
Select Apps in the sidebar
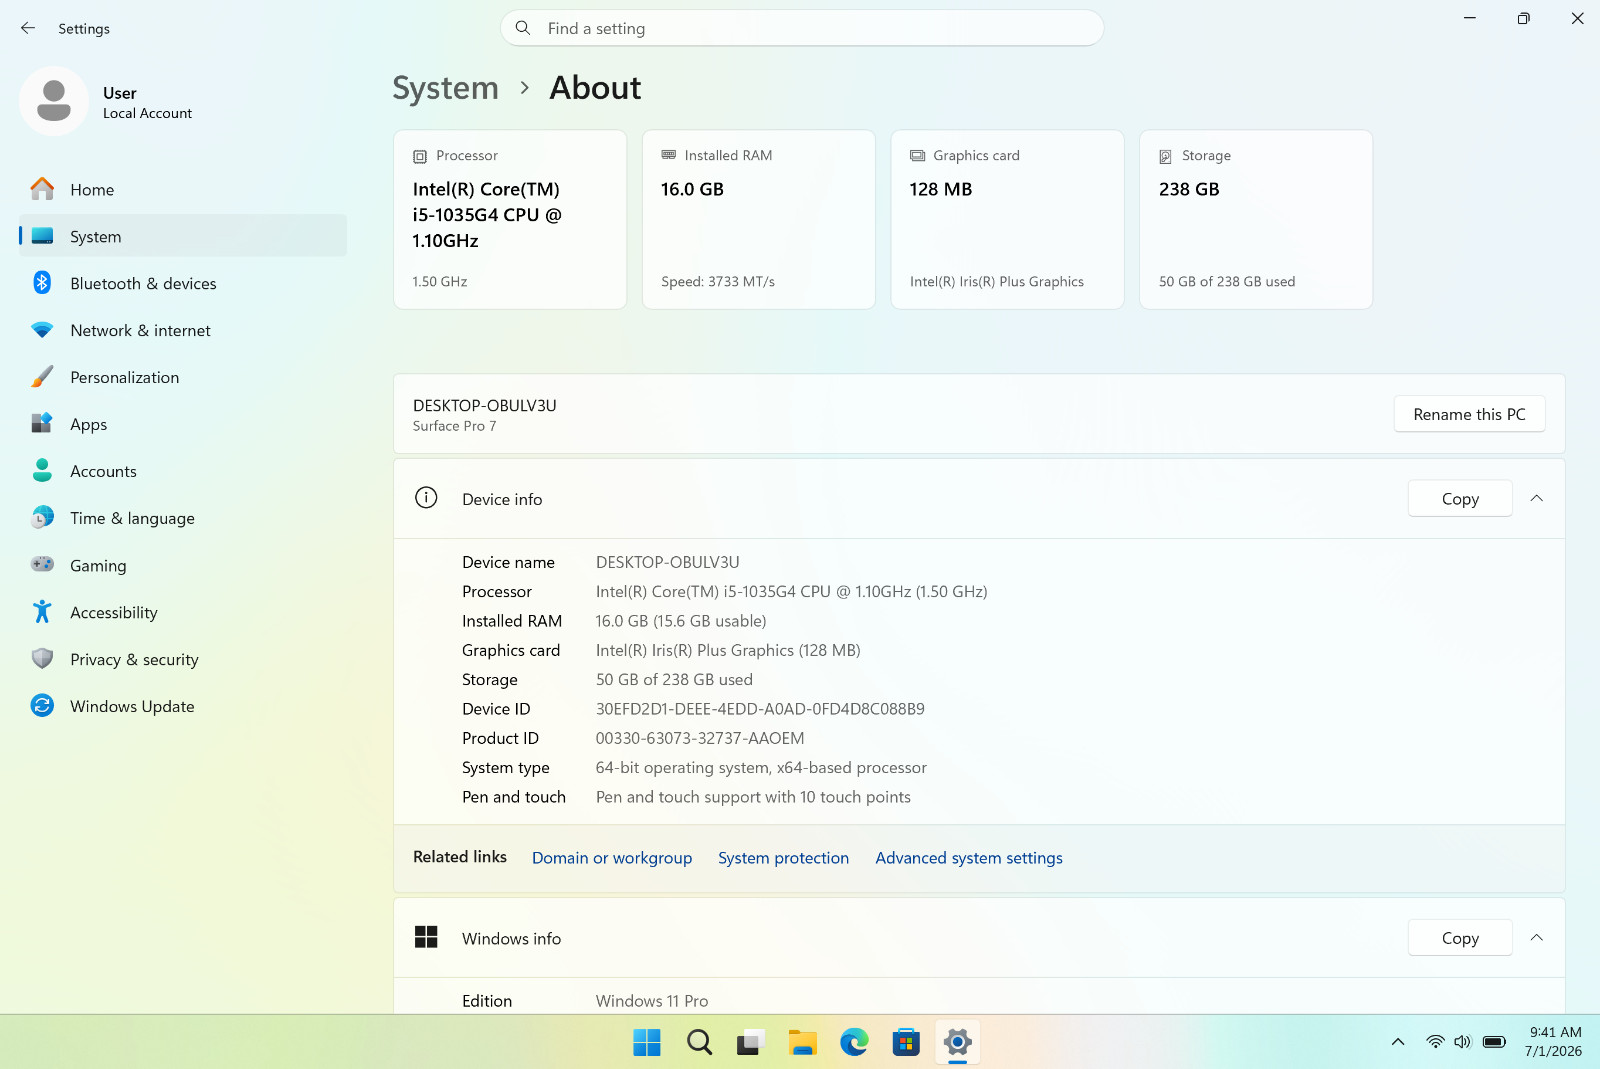pos(183,424)
